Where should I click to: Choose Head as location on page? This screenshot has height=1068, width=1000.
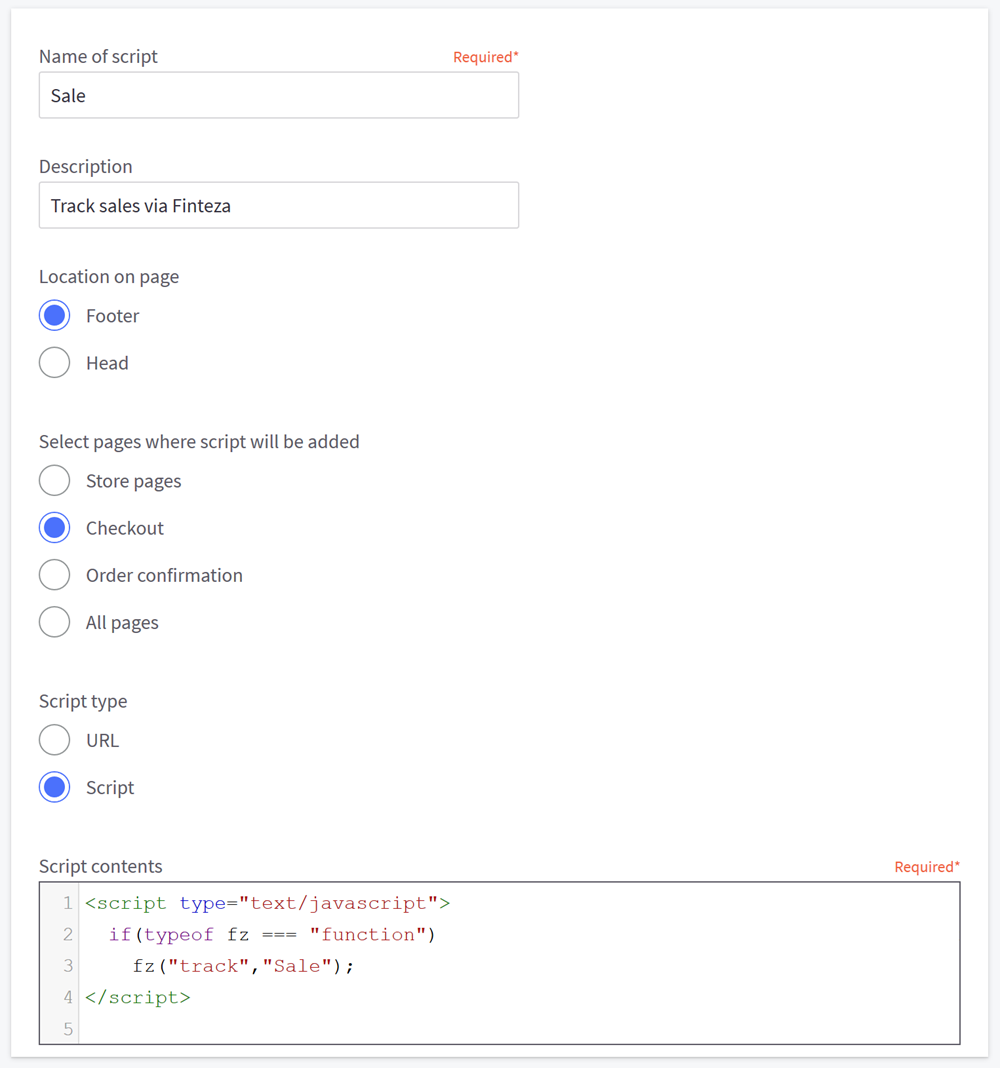coord(55,363)
